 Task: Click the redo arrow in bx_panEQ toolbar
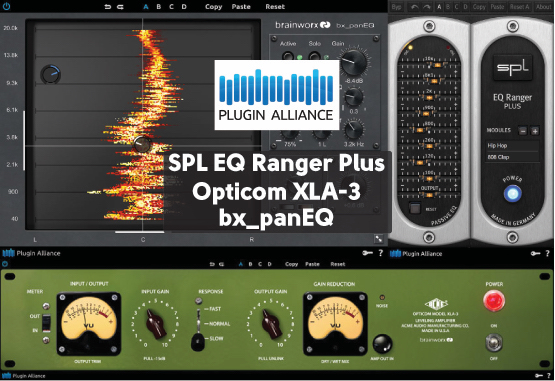tap(120, 7)
